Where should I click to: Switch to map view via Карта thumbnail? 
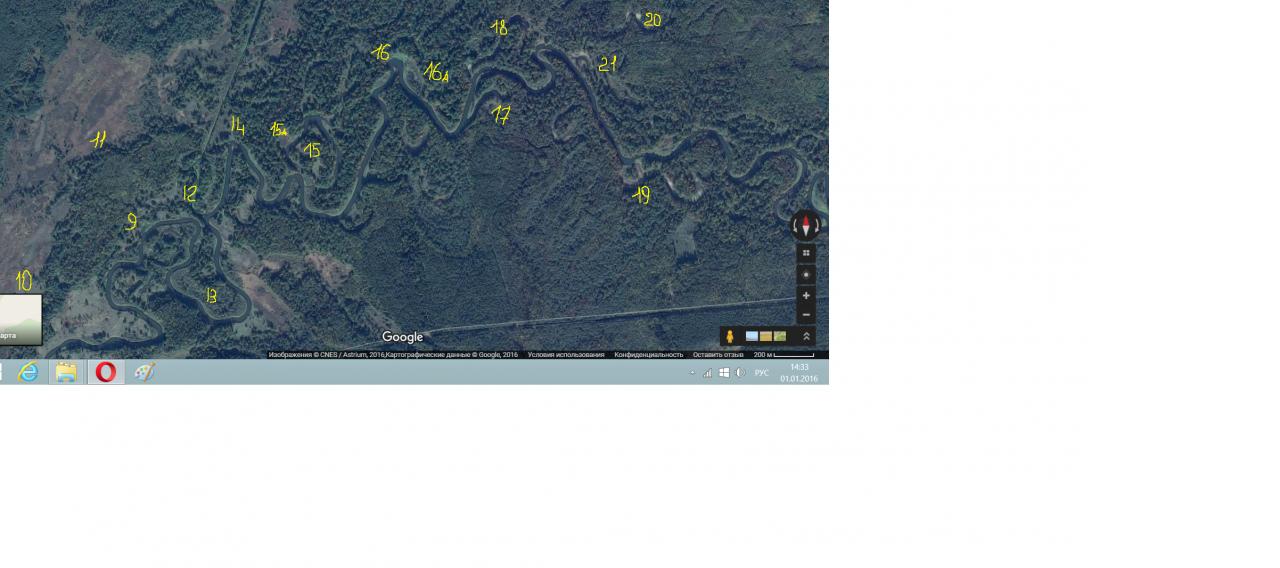click(x=20, y=319)
